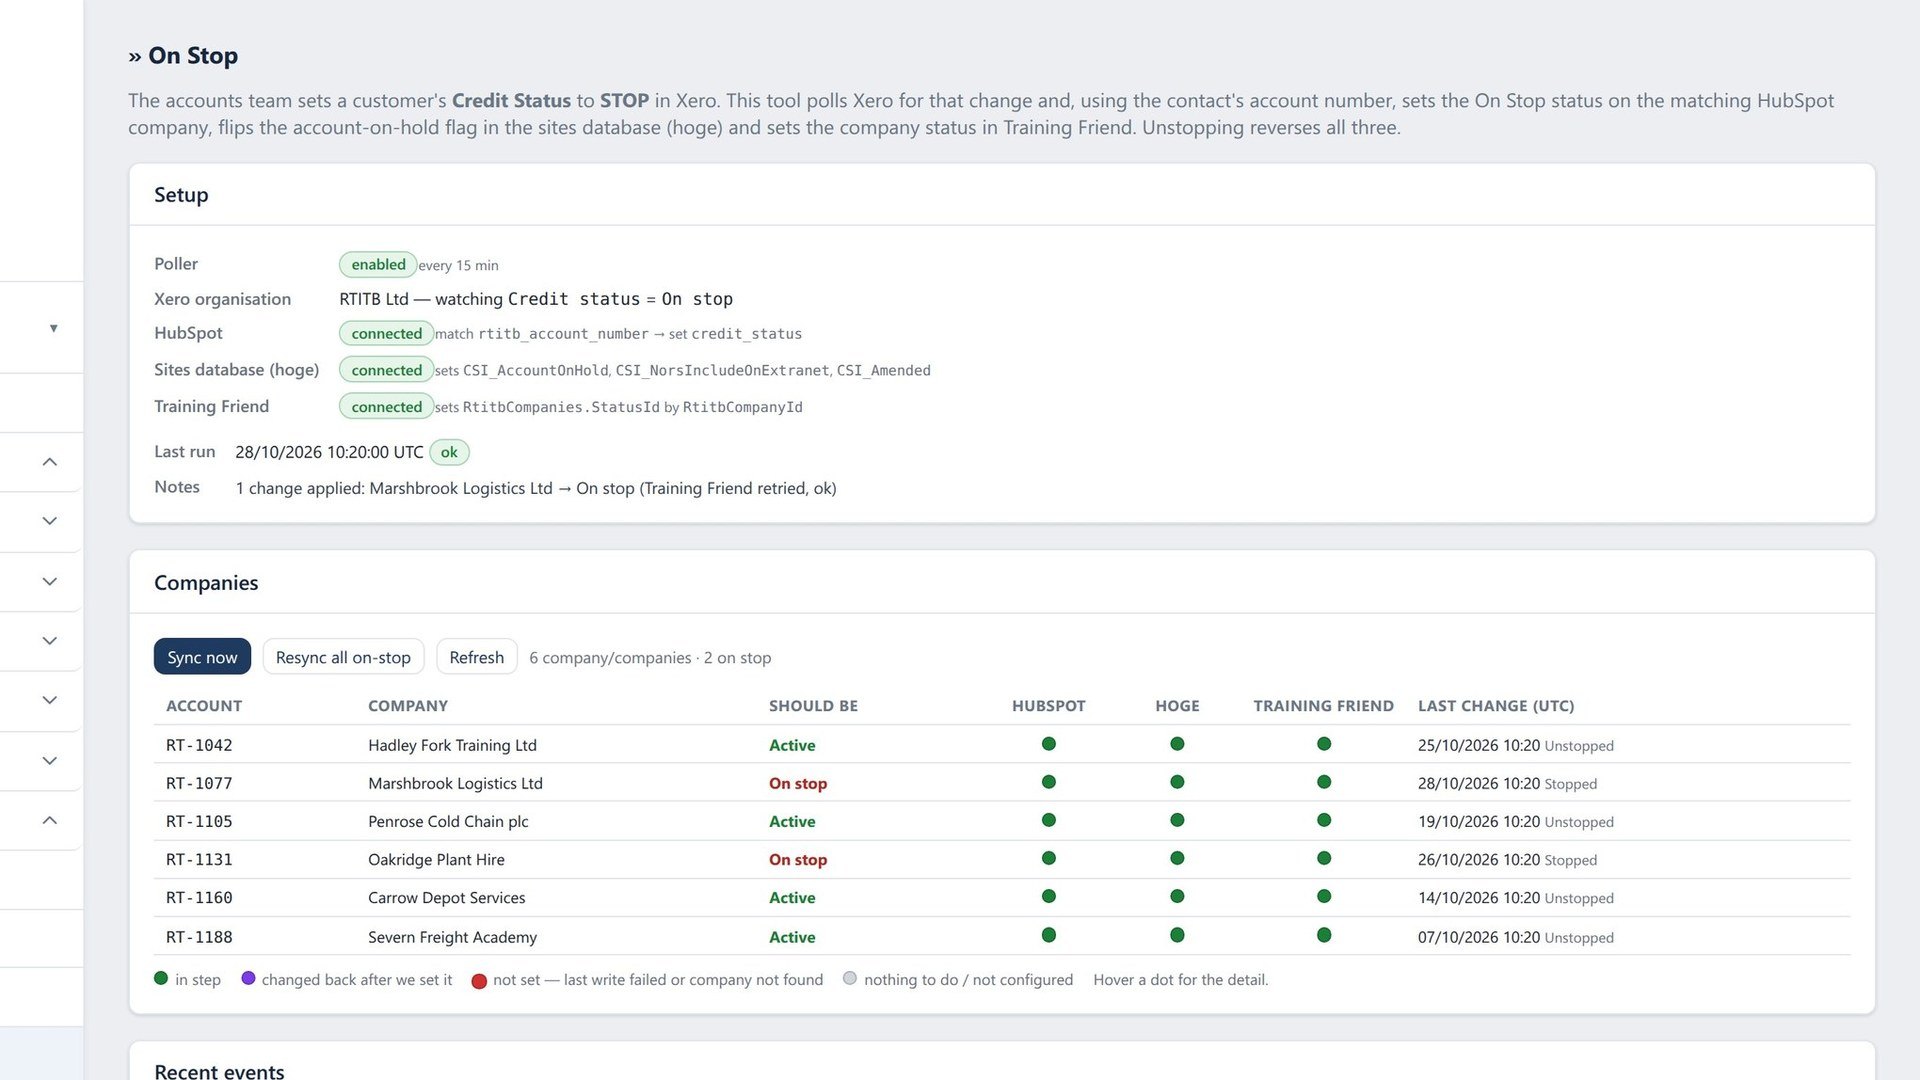
Task: Click company name Oakridge Plant Hire
Action: tap(436, 859)
